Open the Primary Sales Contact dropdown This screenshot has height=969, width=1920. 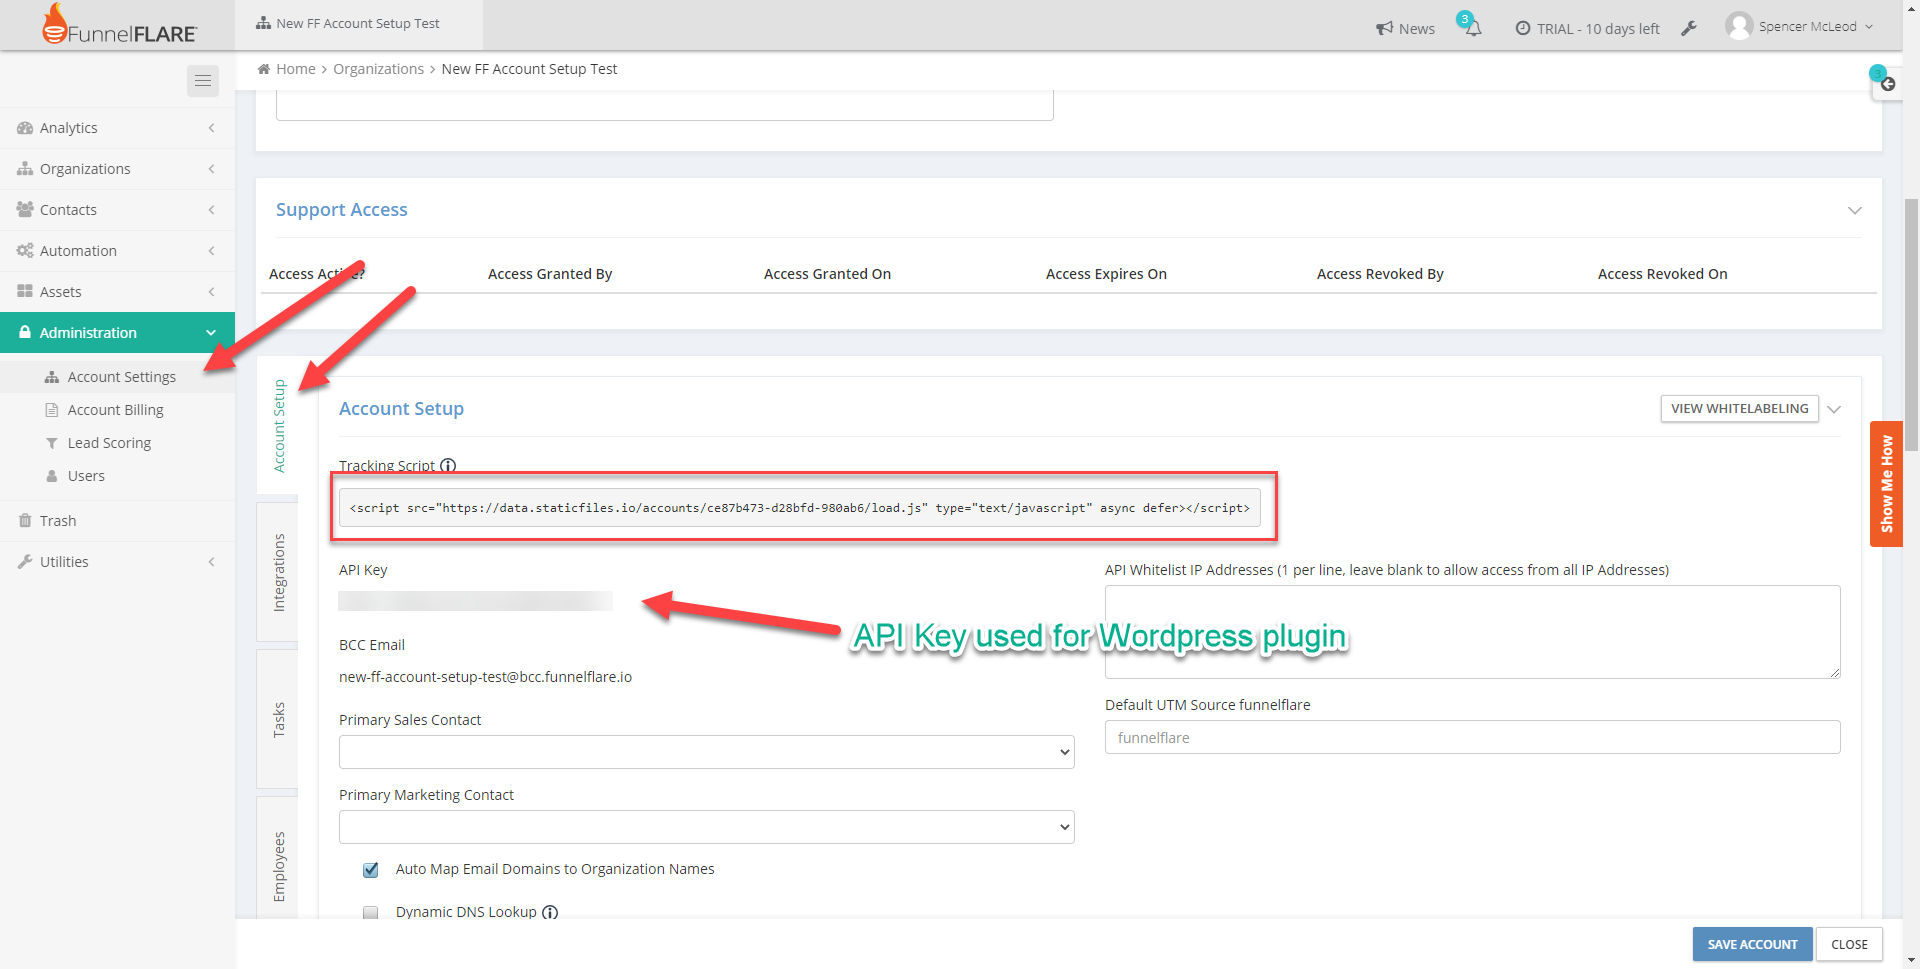[707, 752]
